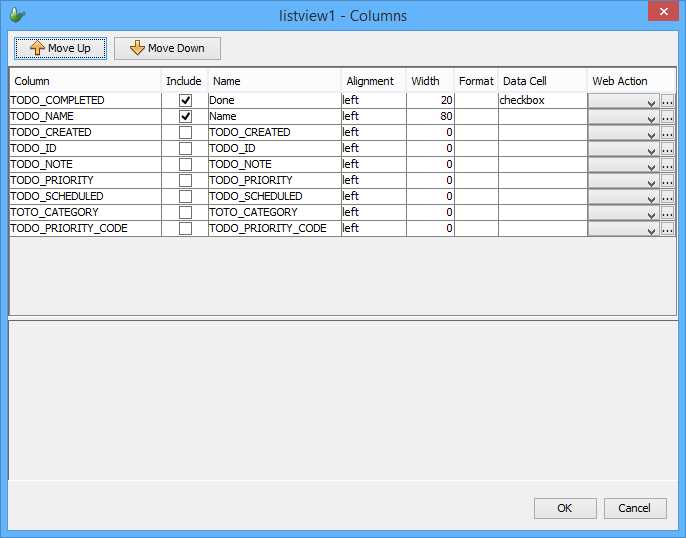Uncheck Include for TODO_COMPLETED column
The image size is (686, 538).
pyautogui.click(x=185, y=101)
